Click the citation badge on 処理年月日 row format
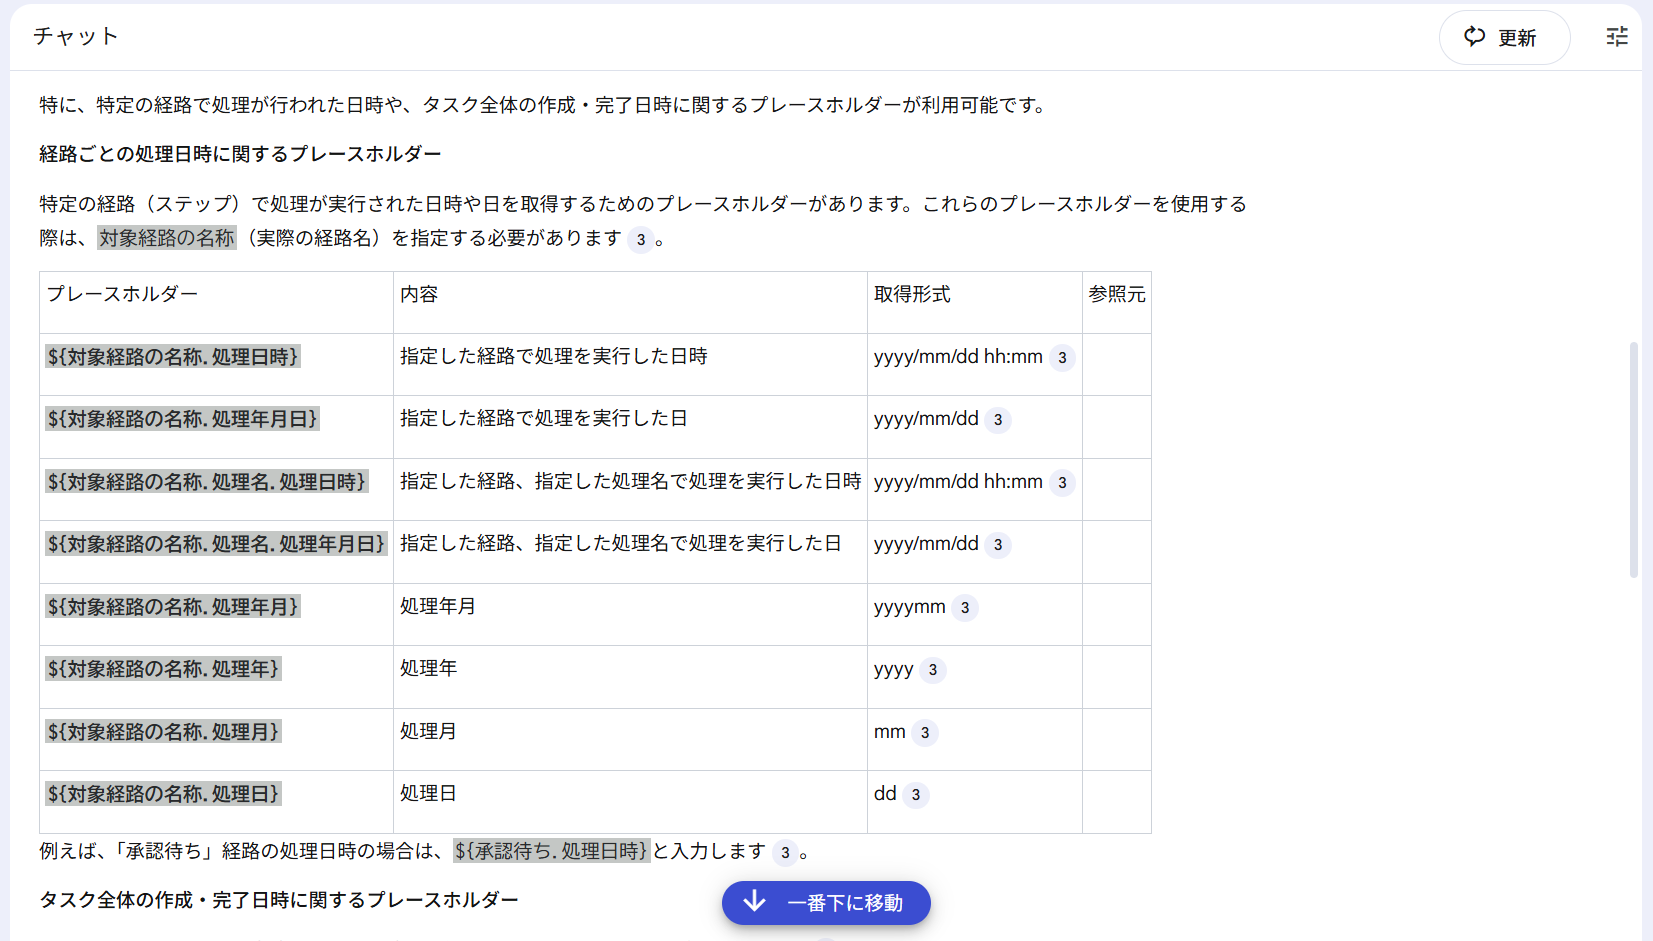This screenshot has height=941, width=1653. pos(998,420)
